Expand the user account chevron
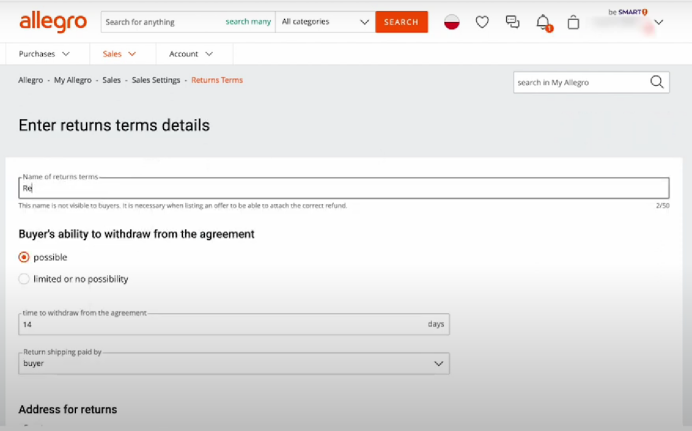Image resolution: width=692 pixels, height=431 pixels. (x=658, y=22)
